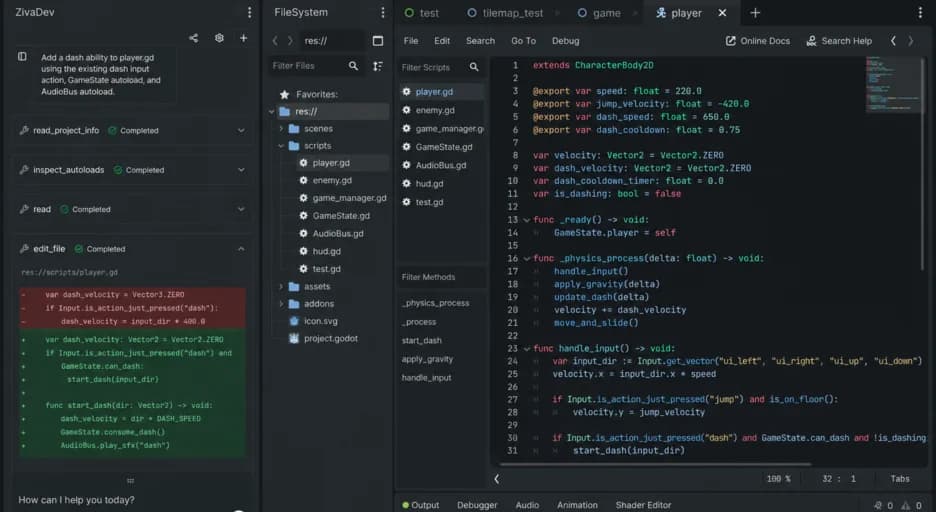Open the Go To menu

tap(524, 41)
